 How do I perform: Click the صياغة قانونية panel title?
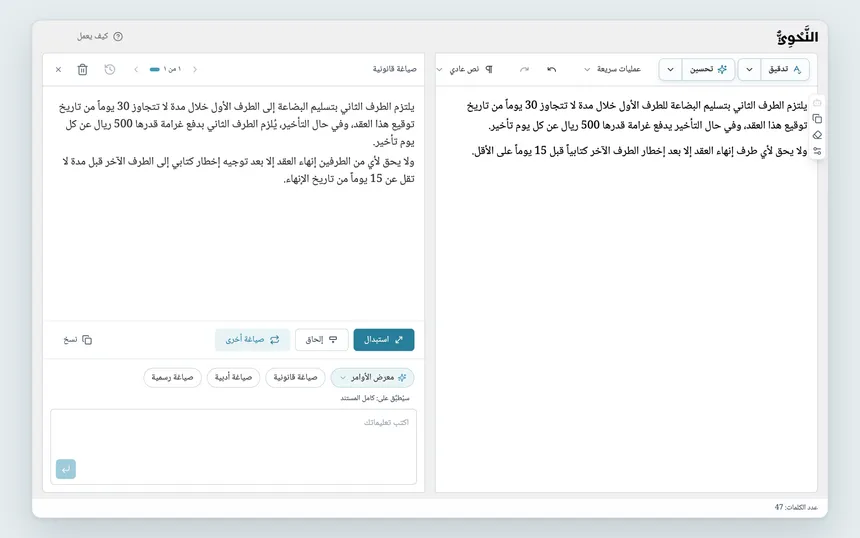tap(394, 69)
